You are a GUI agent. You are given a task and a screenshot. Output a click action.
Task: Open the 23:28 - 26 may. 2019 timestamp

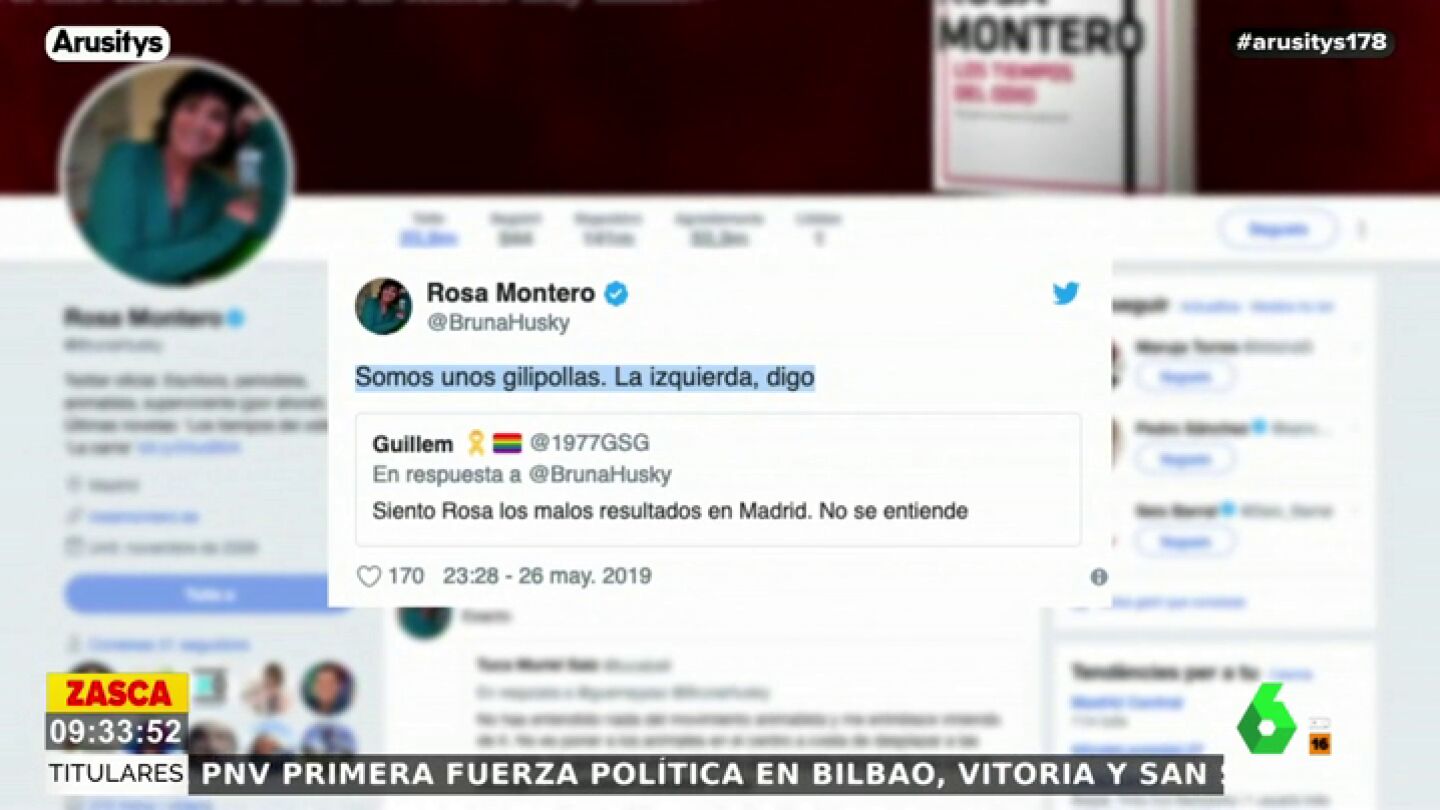tap(547, 576)
